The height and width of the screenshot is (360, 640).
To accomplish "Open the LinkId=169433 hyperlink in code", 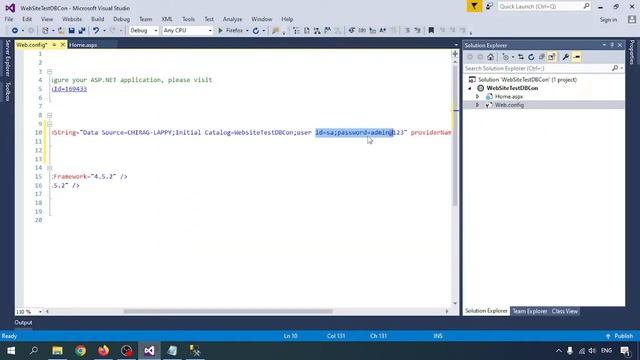I will [x=69, y=89].
